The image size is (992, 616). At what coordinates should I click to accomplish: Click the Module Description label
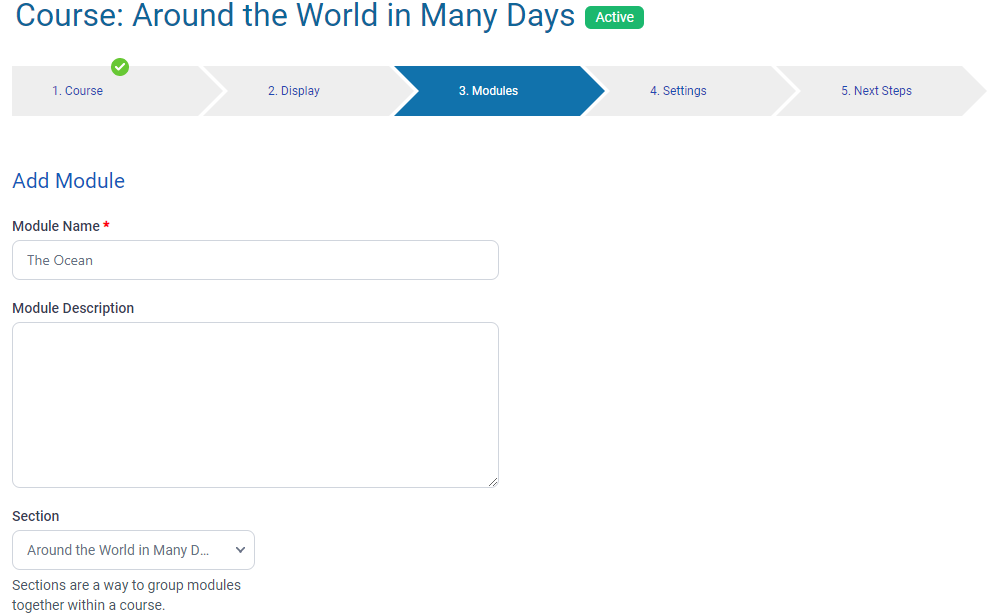pos(73,308)
